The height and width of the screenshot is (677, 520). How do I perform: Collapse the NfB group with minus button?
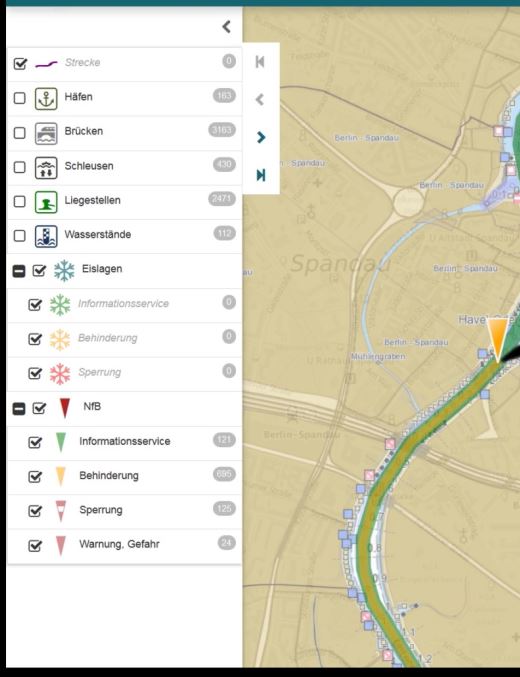pyautogui.click(x=19, y=408)
